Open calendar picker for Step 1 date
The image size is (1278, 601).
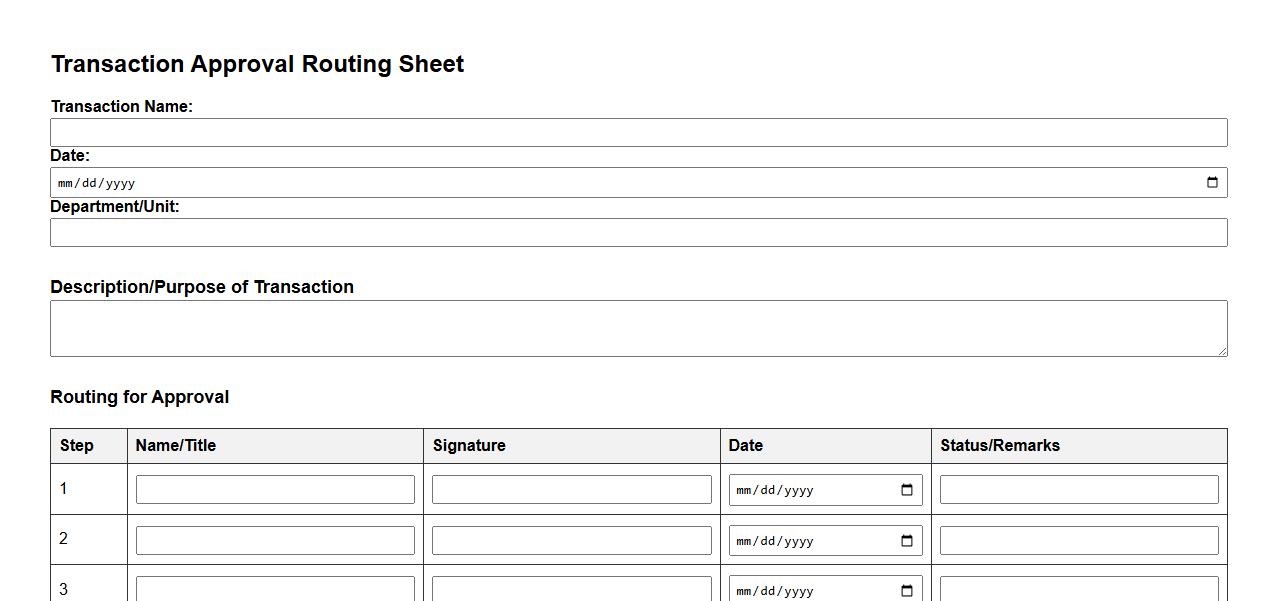(x=907, y=490)
